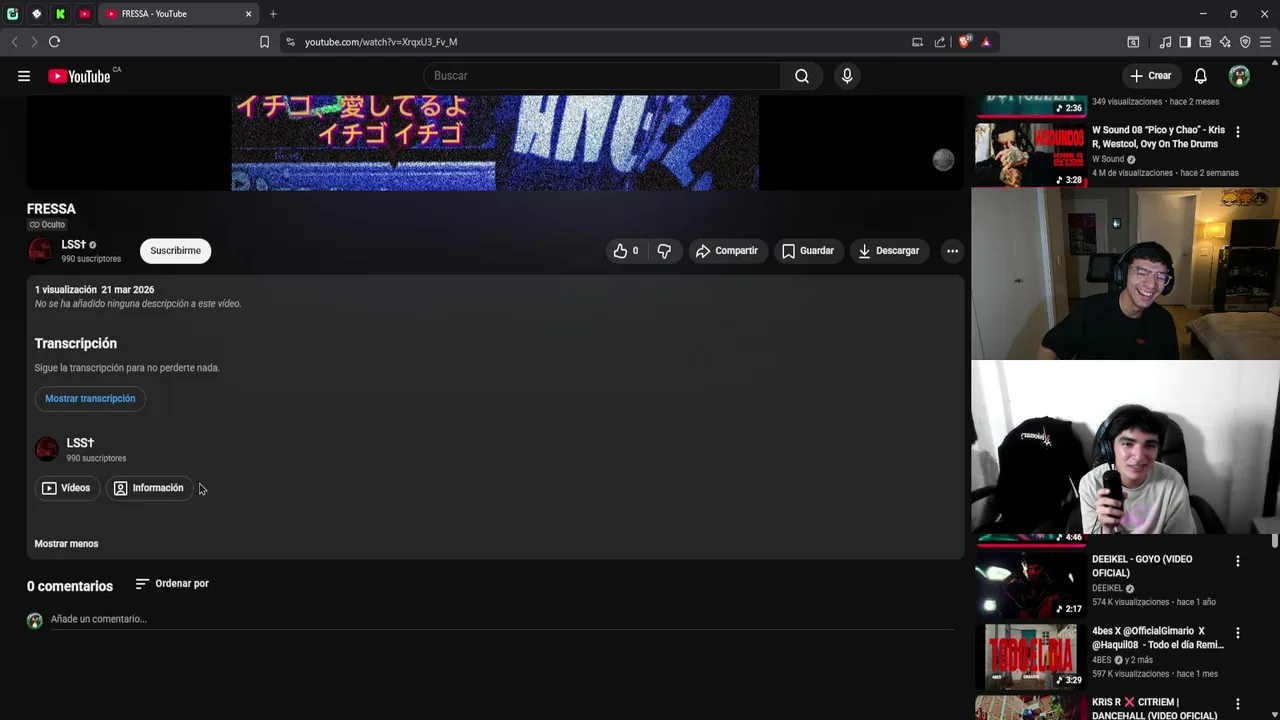The image size is (1280, 720).
Task: Focus the Buscar search field
Action: [602, 76]
